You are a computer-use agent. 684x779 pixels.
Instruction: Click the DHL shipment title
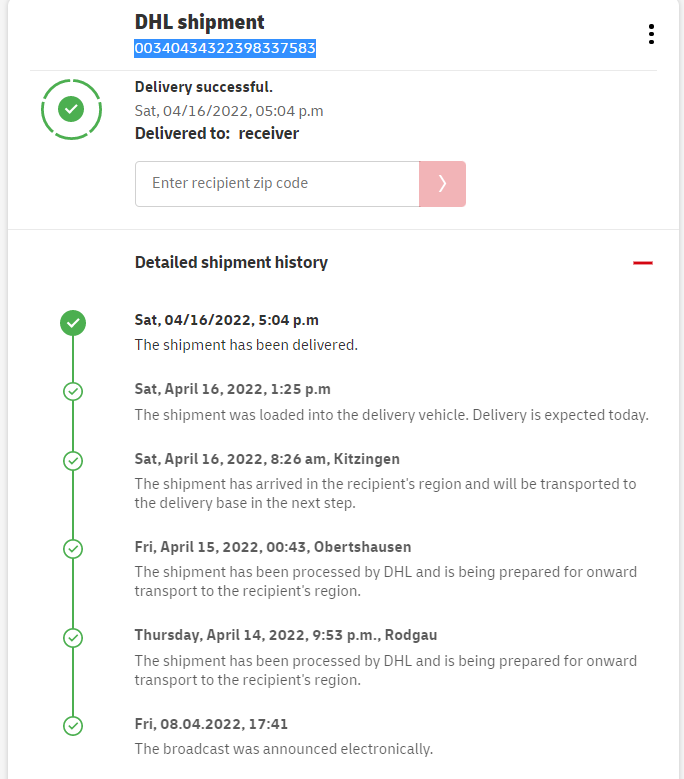(200, 22)
